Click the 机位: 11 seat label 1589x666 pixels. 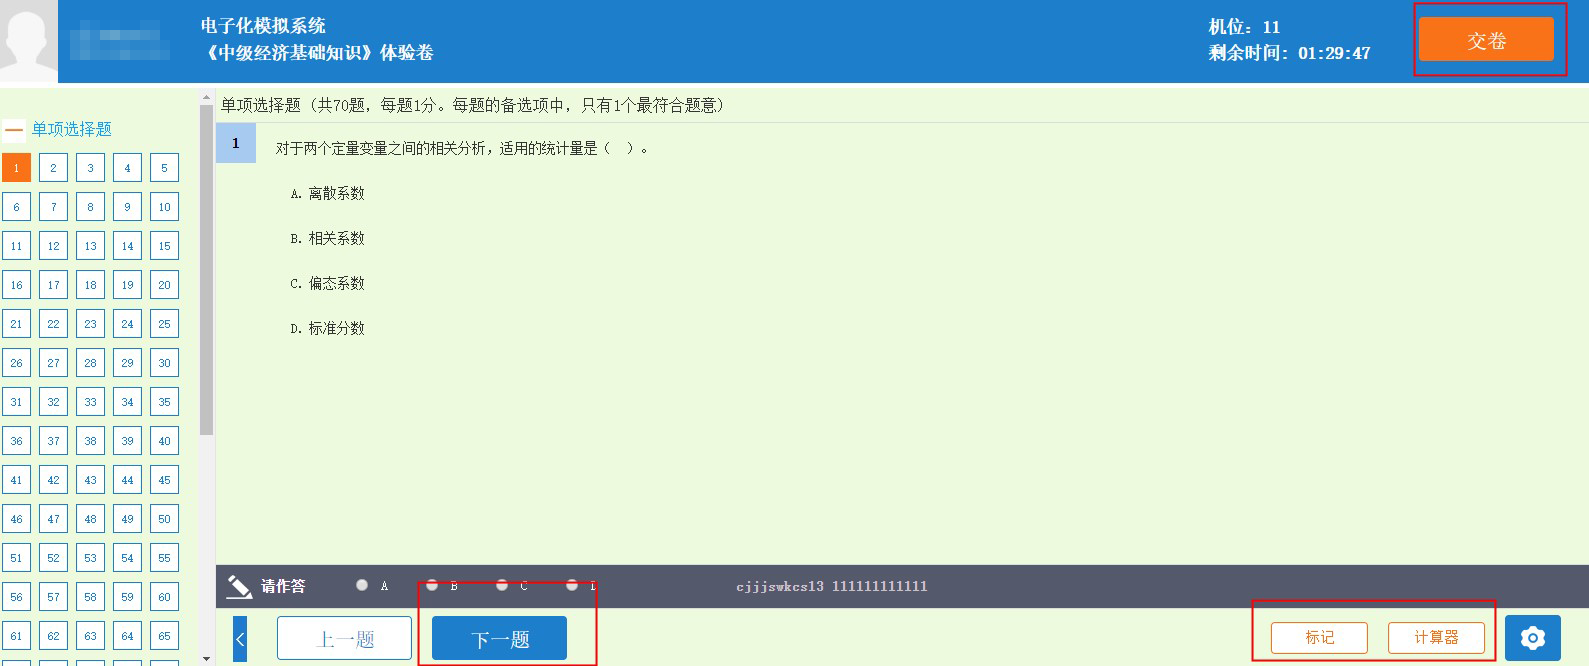1244,27
